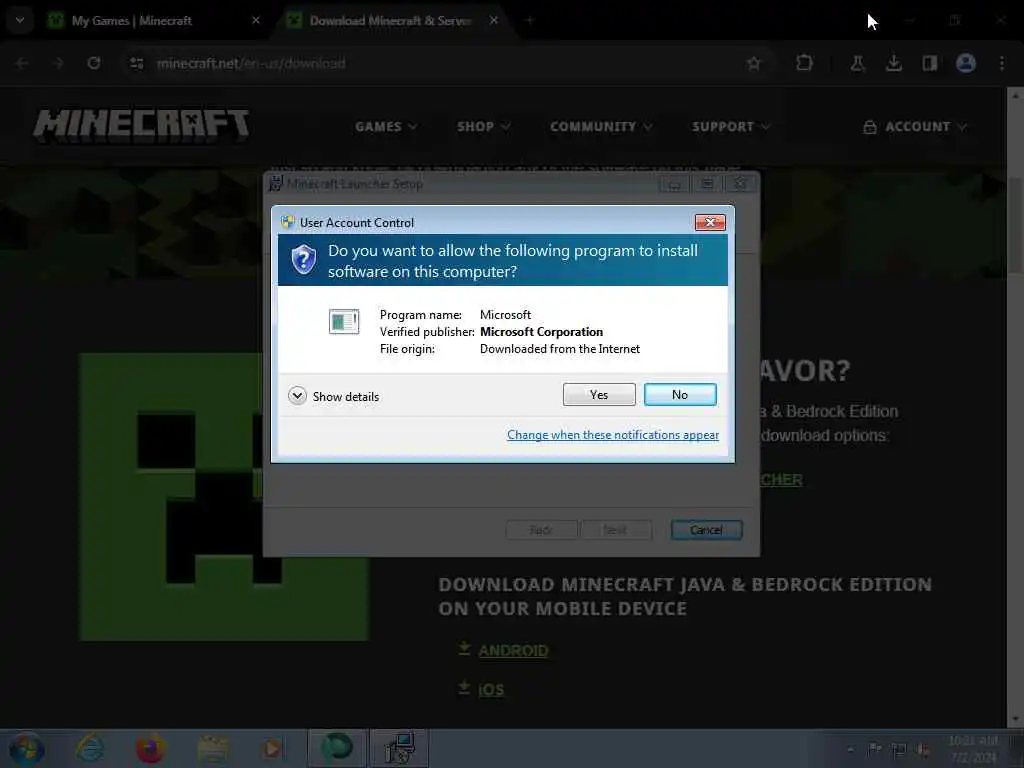Open the browser profile avatar
1024x768 pixels.
966,63
